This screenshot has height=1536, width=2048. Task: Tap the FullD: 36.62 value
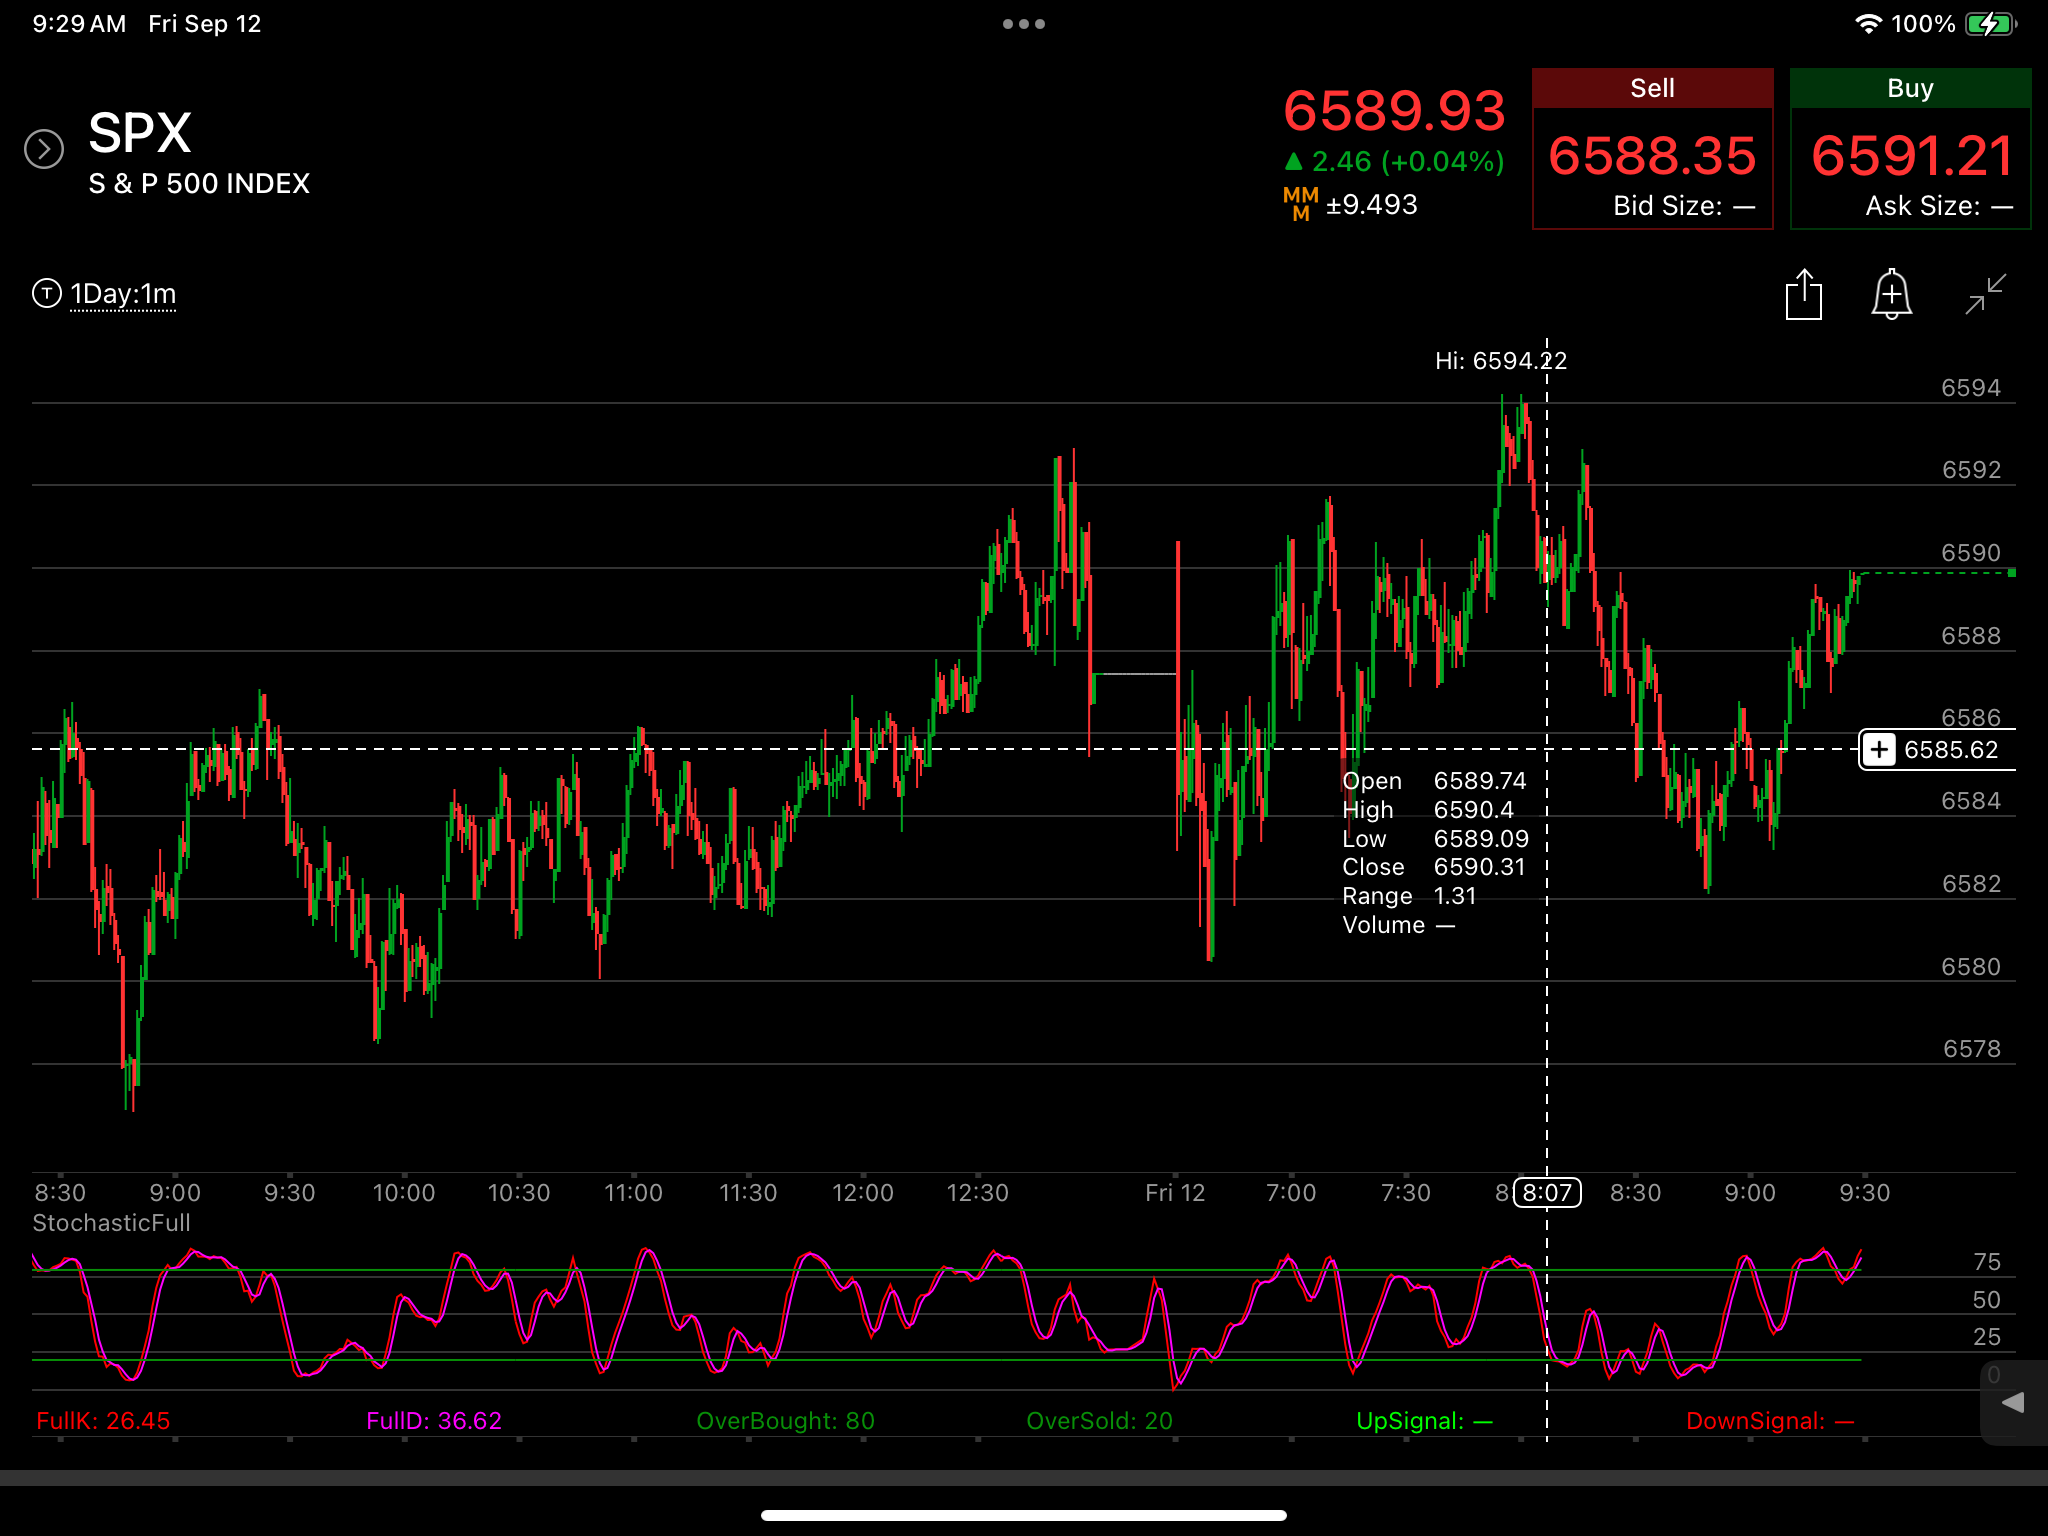pos(434,1421)
